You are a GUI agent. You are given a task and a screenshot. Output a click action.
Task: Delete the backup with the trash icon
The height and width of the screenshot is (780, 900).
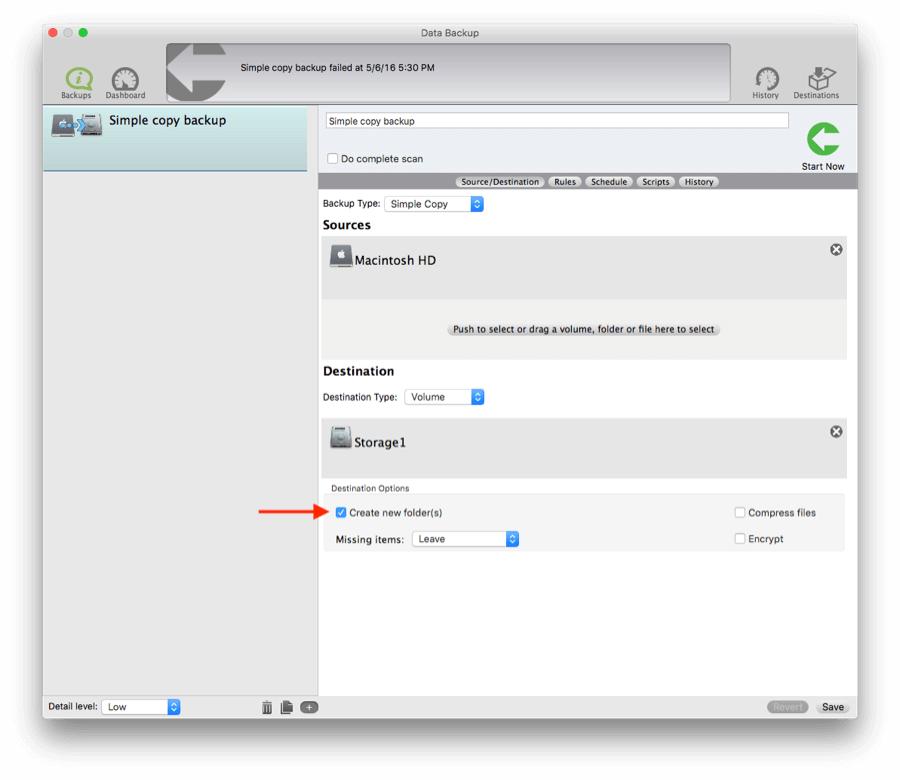pos(266,707)
